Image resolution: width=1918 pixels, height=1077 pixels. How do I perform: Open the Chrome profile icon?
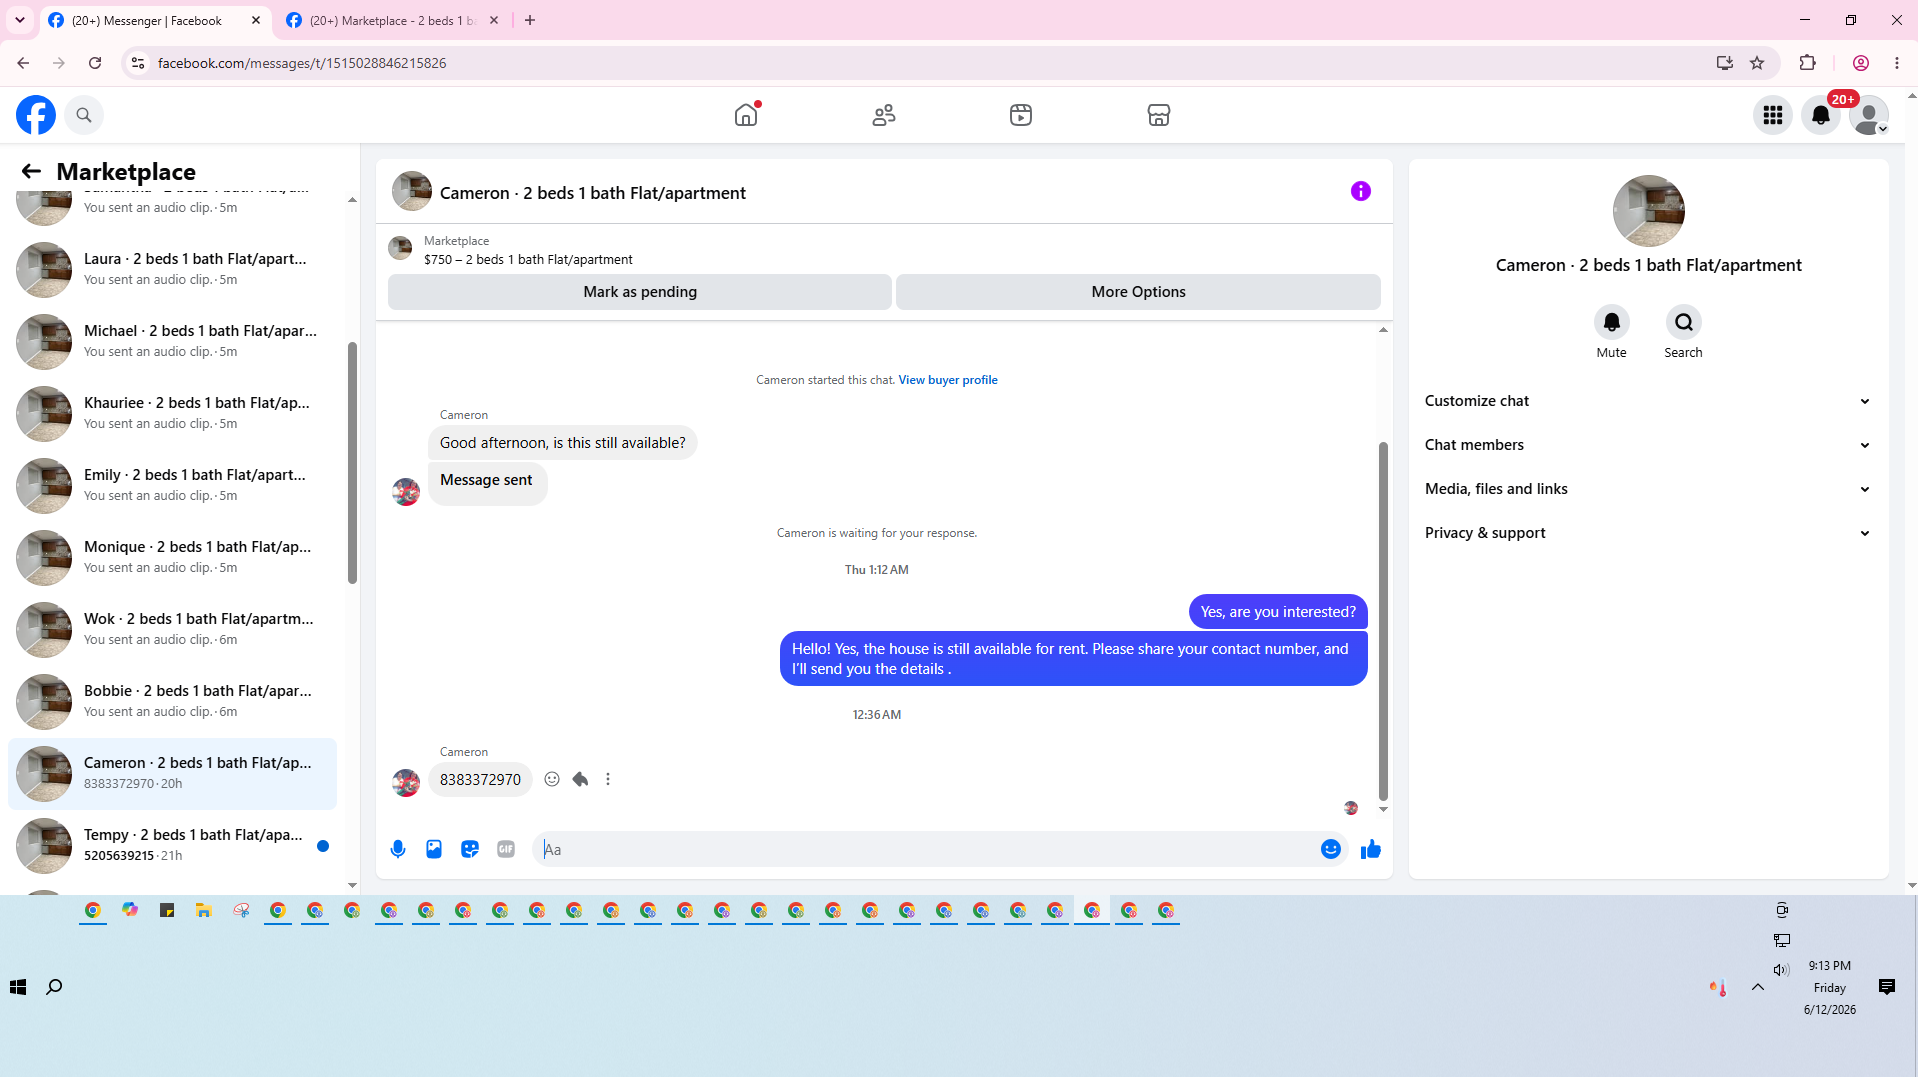tap(1861, 63)
